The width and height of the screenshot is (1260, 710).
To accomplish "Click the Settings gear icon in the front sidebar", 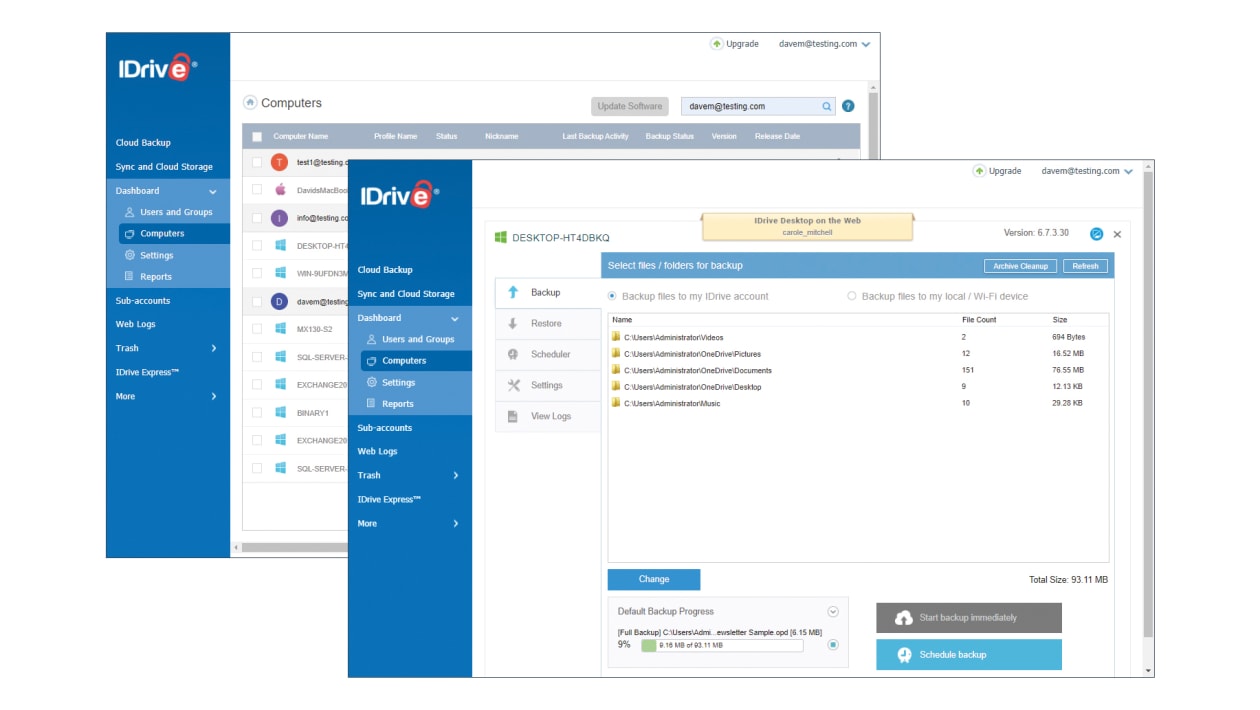I will tap(372, 382).
